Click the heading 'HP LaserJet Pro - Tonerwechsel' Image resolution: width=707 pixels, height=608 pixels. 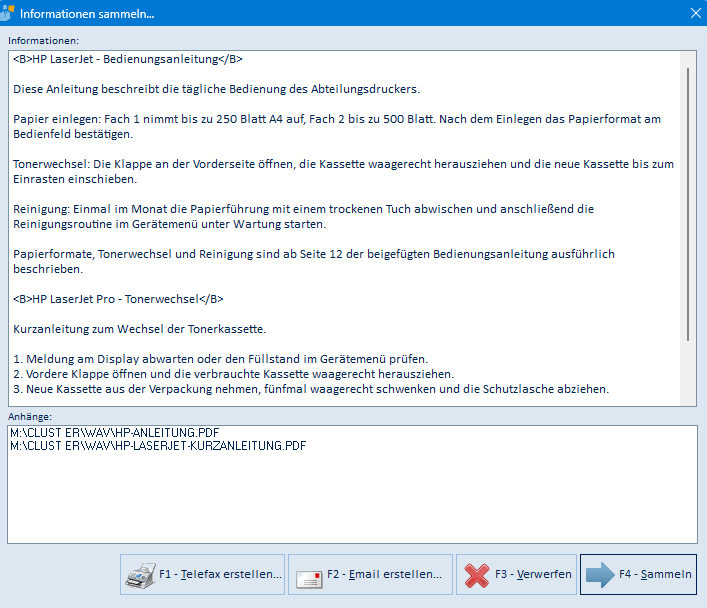point(118,299)
